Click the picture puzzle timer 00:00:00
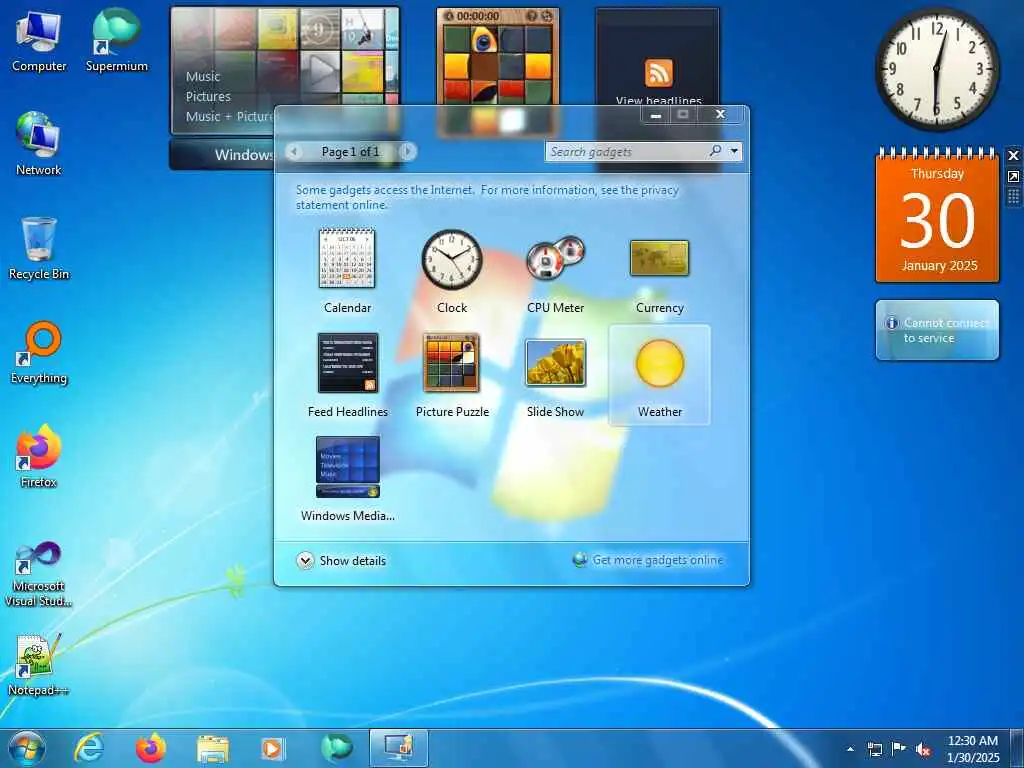1024x768 pixels. (477, 16)
